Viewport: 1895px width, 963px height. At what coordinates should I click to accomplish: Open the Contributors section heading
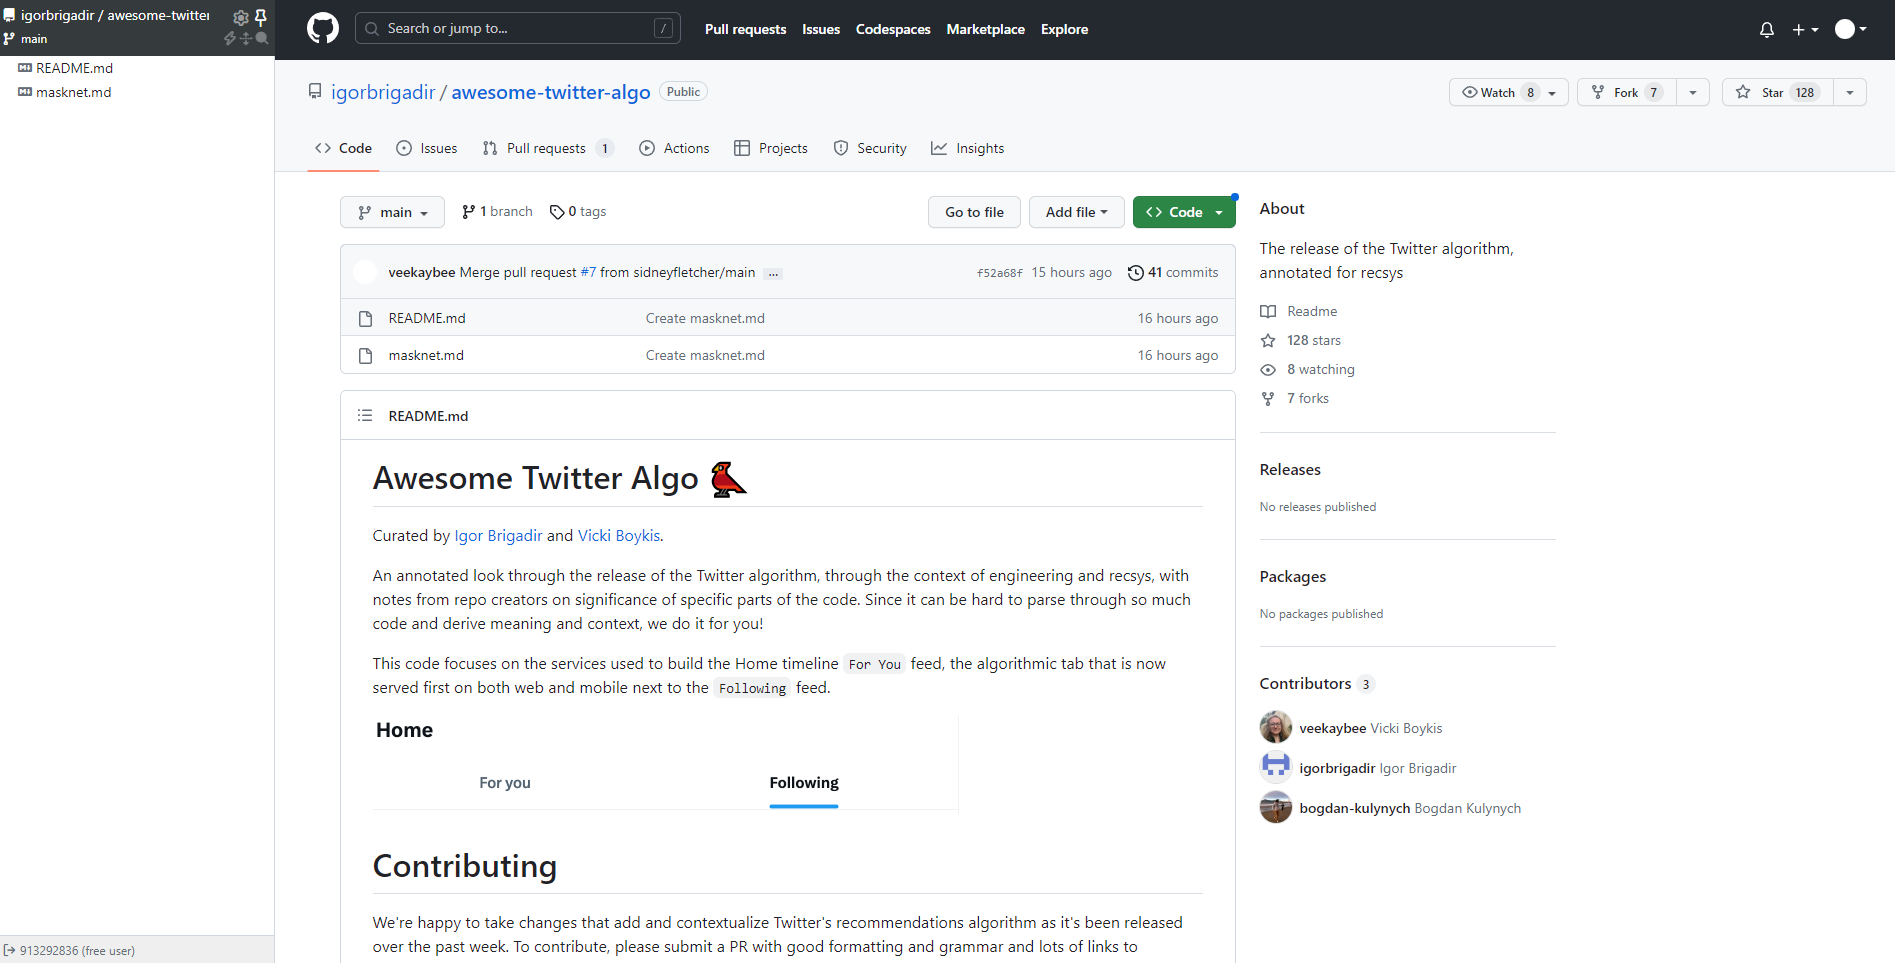click(1317, 683)
